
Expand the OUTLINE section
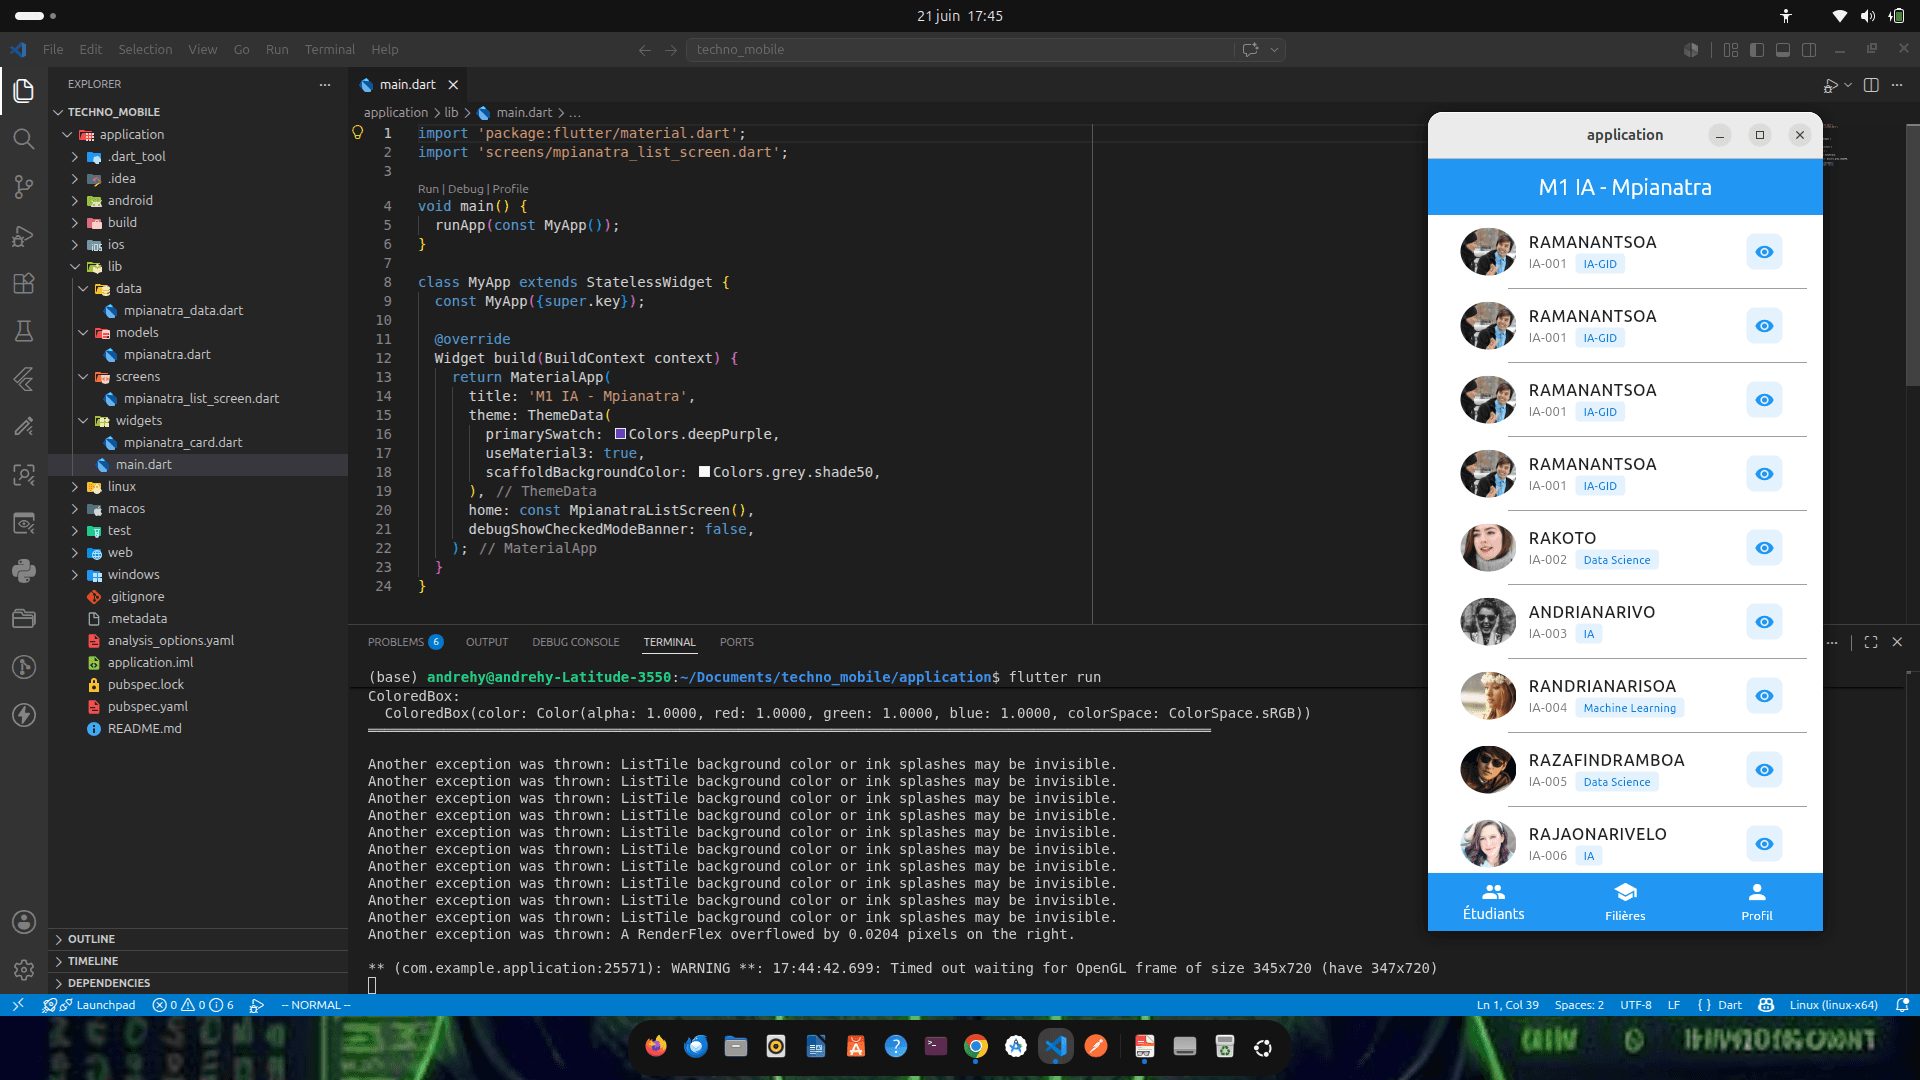coord(91,939)
